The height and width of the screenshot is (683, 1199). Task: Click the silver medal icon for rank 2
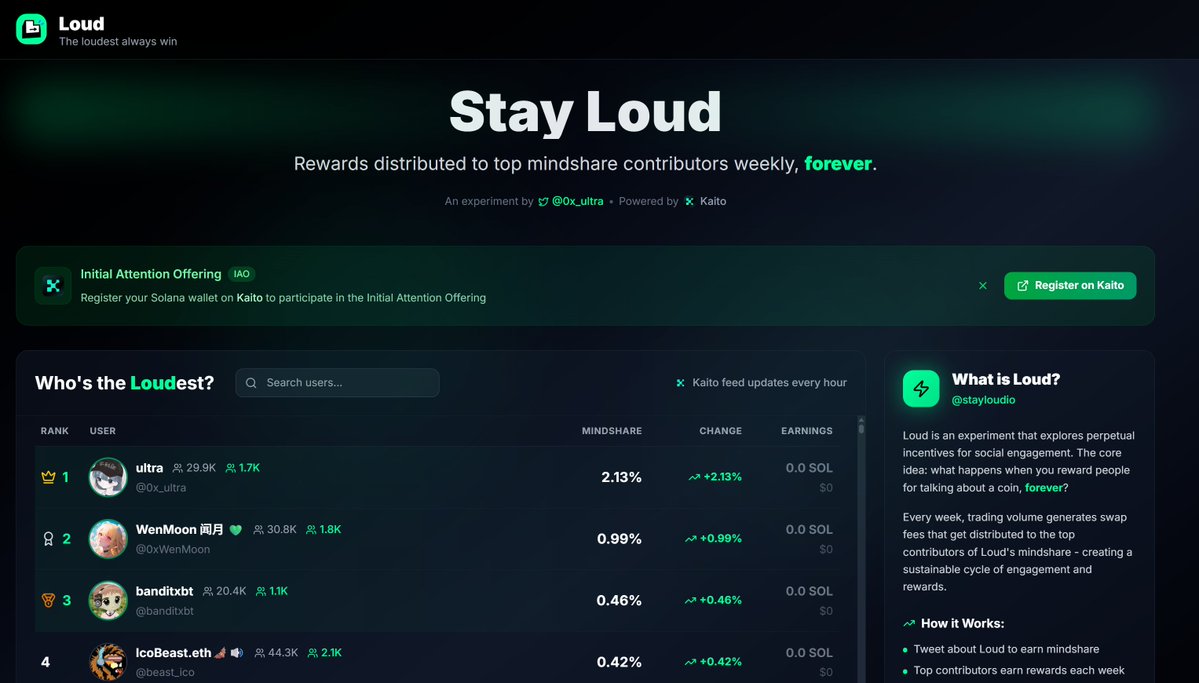(x=48, y=538)
